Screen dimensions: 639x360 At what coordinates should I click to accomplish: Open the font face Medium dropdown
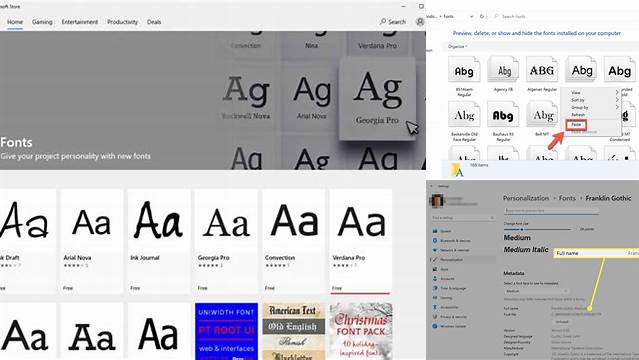(x=535, y=291)
